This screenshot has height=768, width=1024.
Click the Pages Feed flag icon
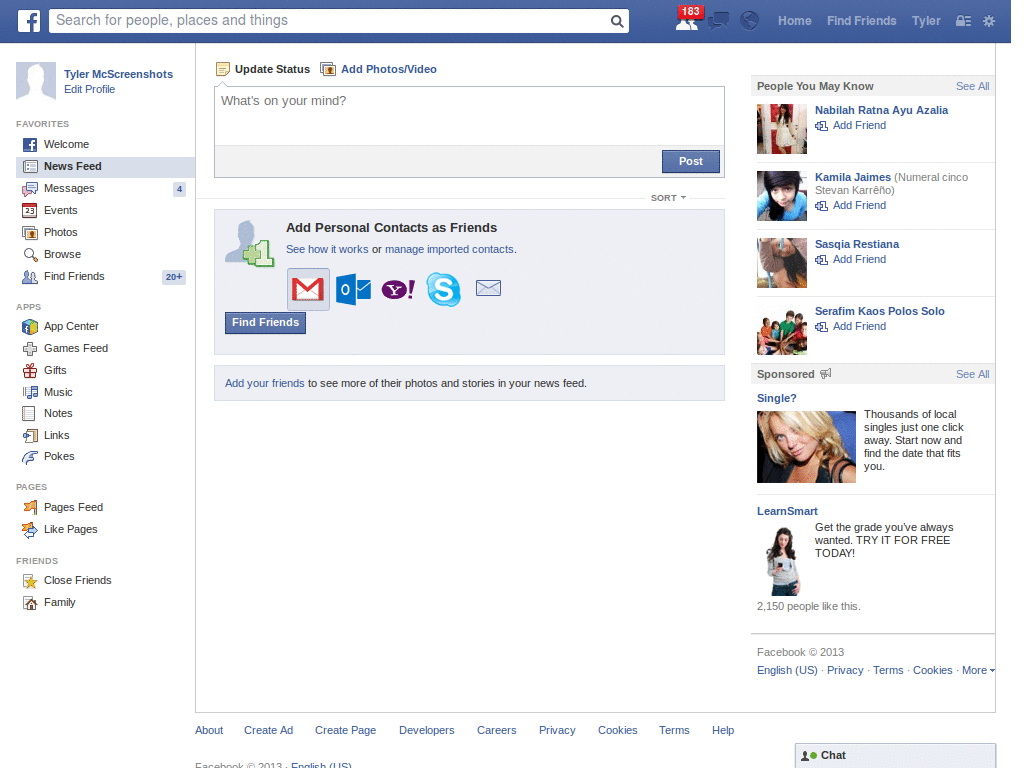click(30, 507)
